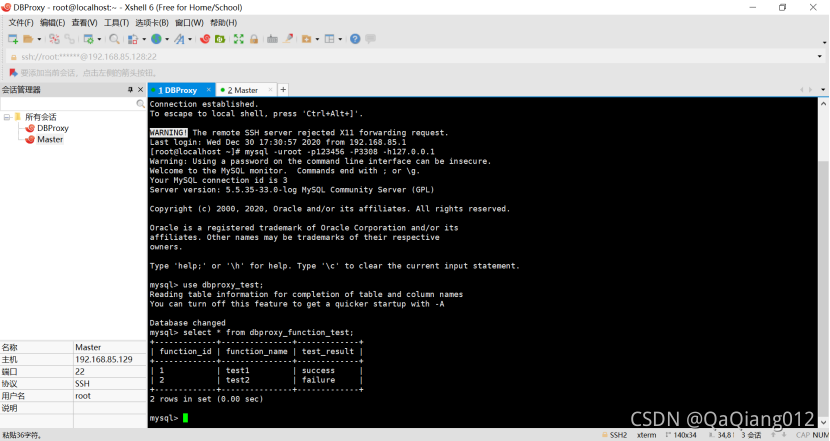This screenshot has width=830, height=441.
Task: Click the Disconnect toolbar icon
Action: 55,39
